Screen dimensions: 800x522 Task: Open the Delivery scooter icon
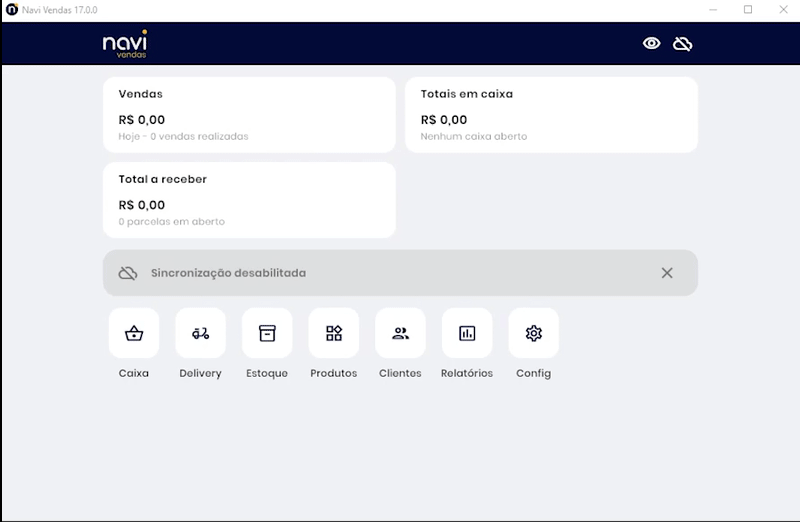200,333
